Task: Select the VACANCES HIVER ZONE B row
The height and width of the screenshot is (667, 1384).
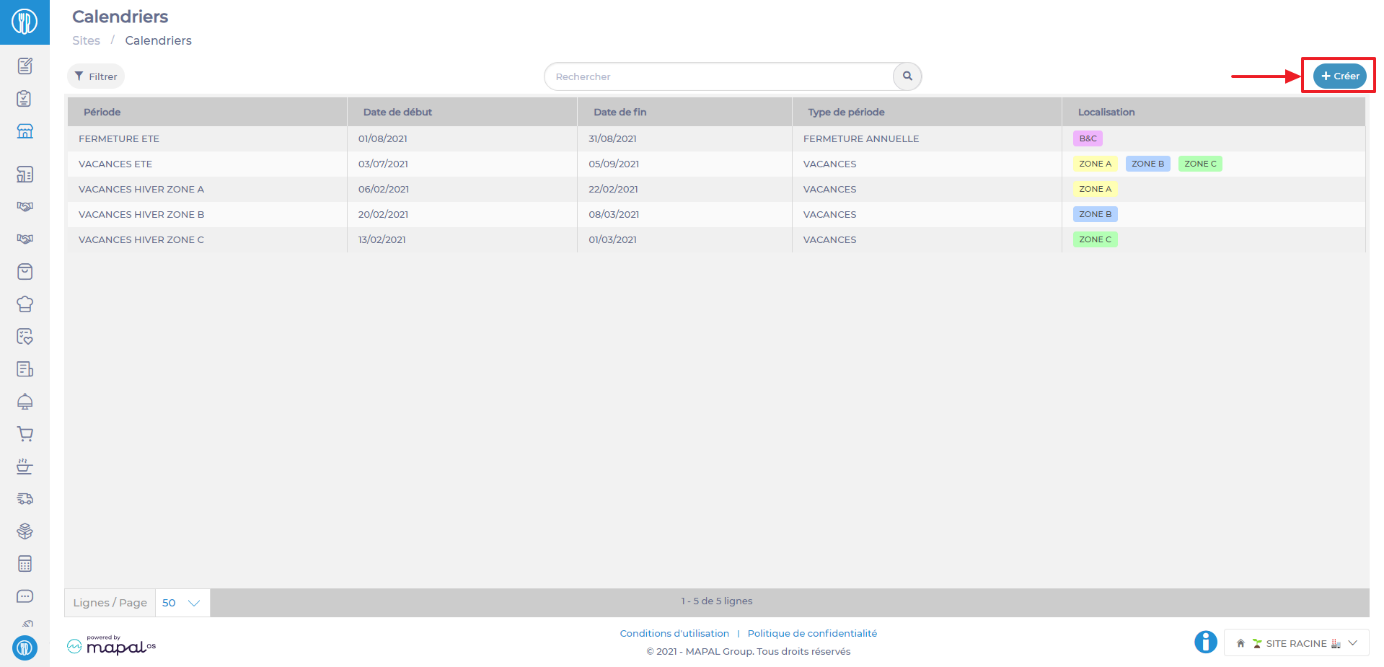Action: tap(715, 214)
